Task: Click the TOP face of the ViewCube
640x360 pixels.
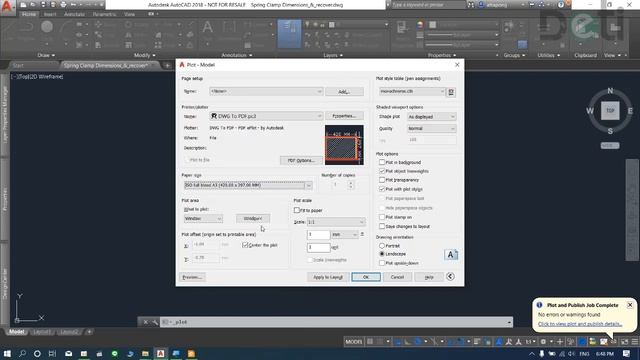Action: click(610, 111)
